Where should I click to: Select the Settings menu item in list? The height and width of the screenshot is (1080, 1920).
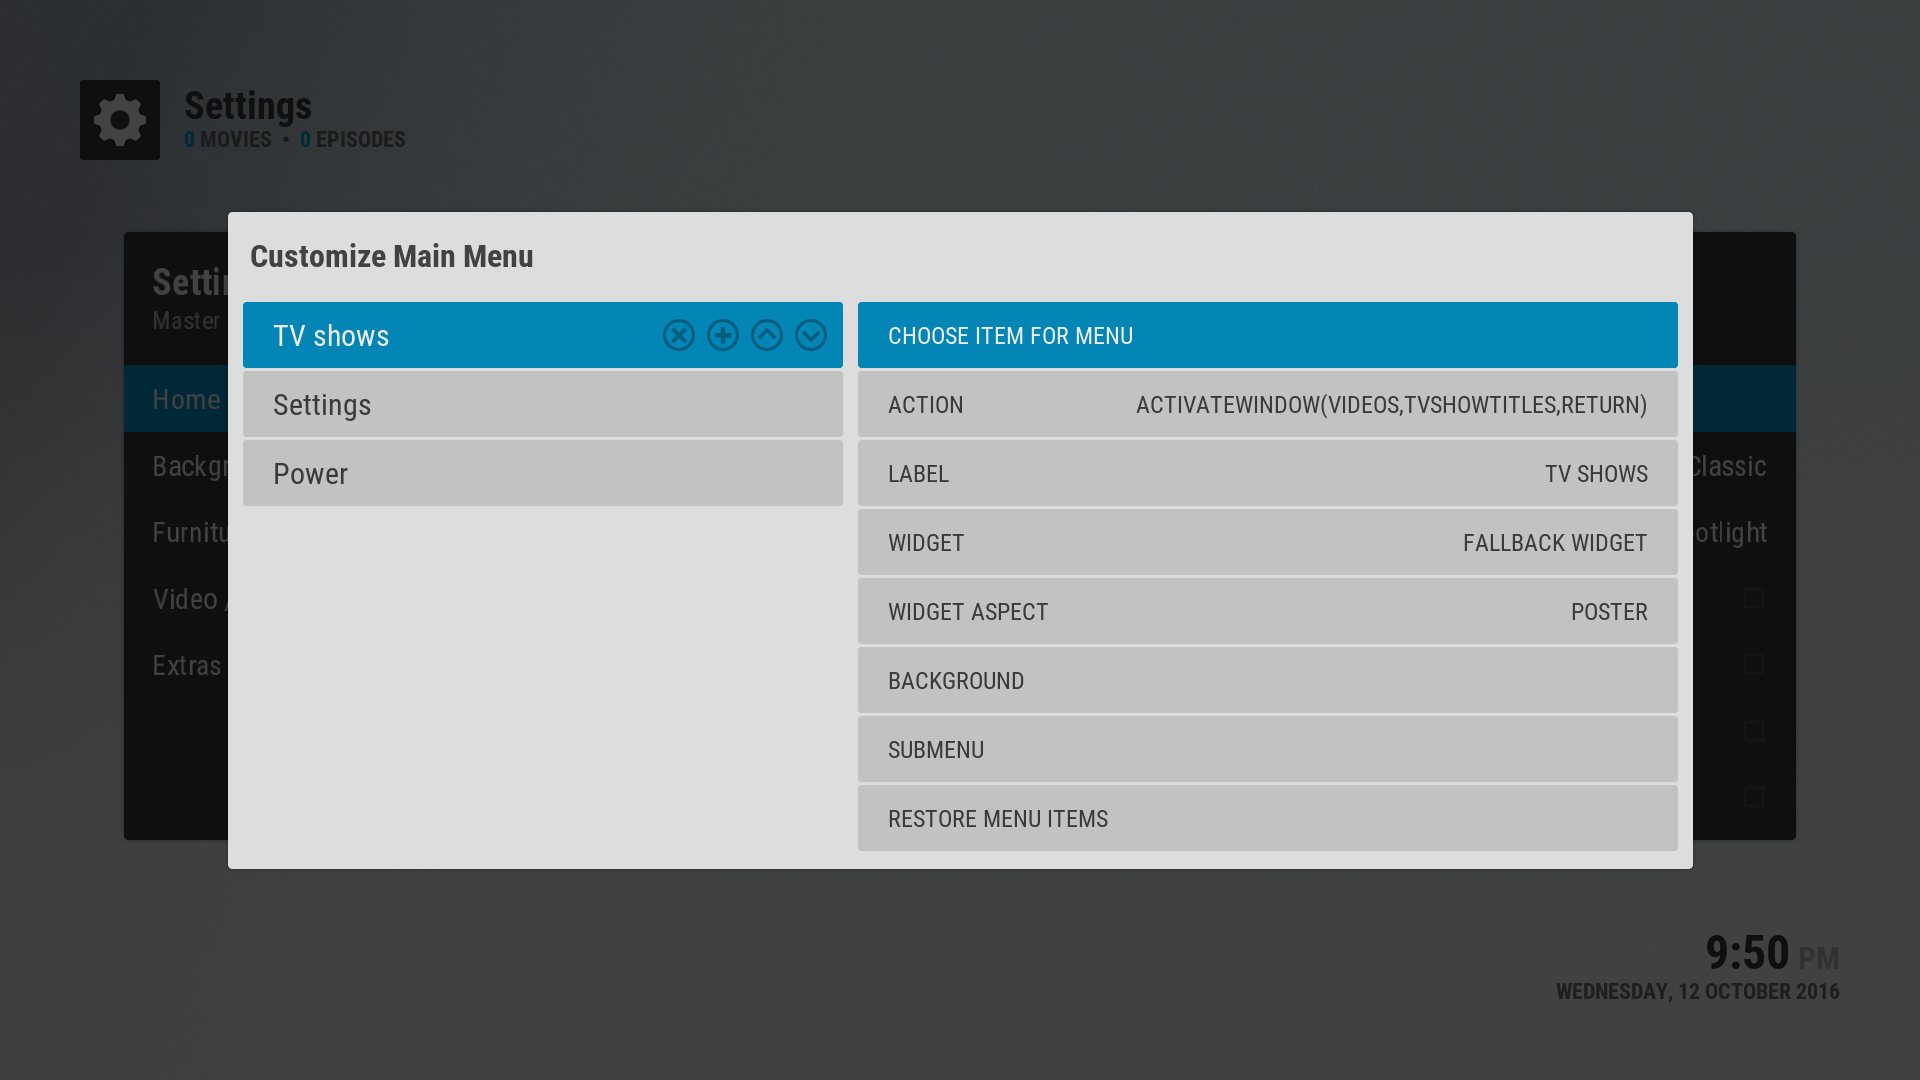[542, 405]
